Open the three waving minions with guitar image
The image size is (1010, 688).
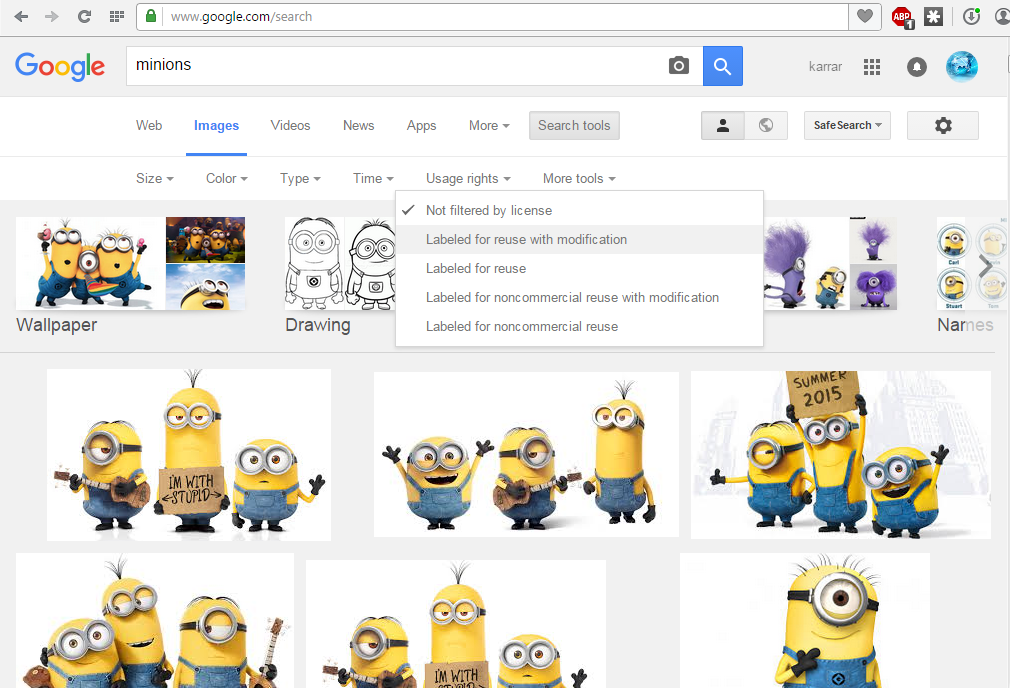[526, 455]
